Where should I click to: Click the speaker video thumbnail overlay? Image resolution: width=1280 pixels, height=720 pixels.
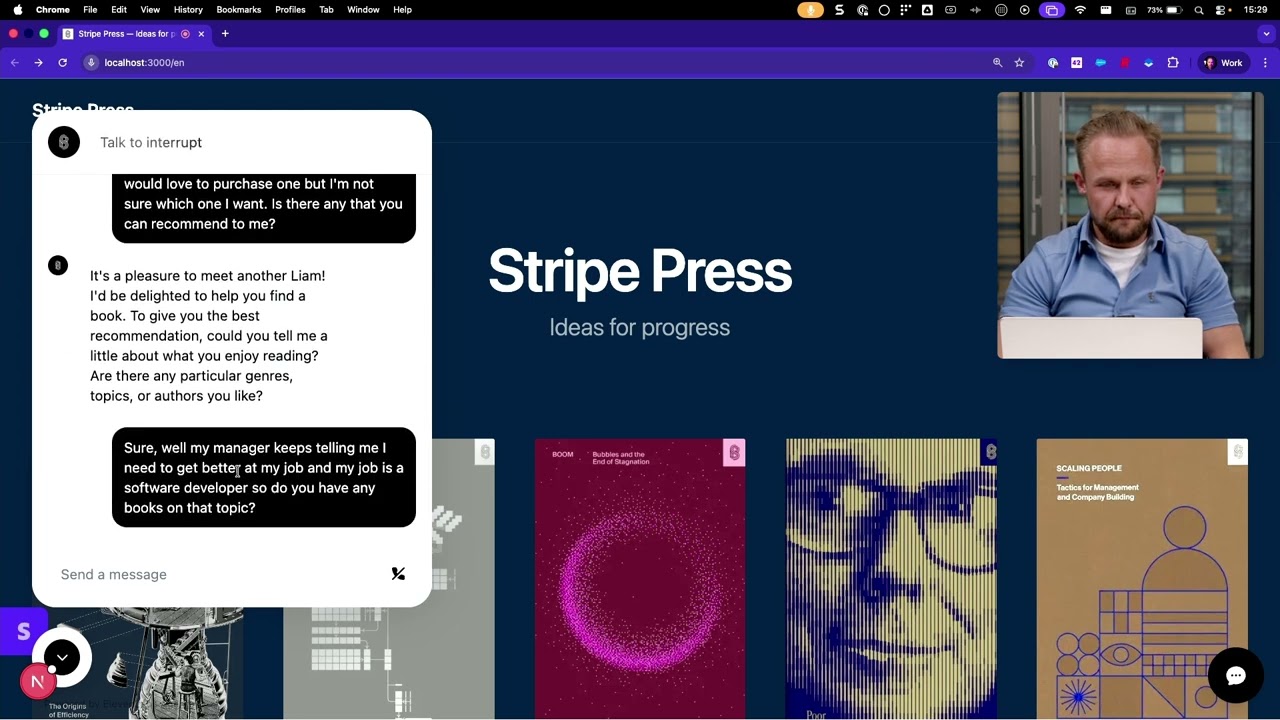click(1130, 225)
